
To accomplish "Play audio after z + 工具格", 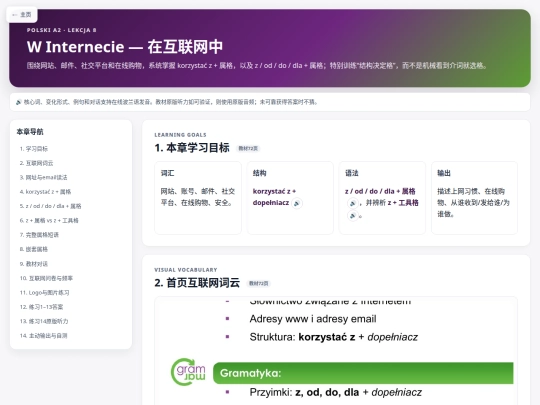I will click(352, 216).
